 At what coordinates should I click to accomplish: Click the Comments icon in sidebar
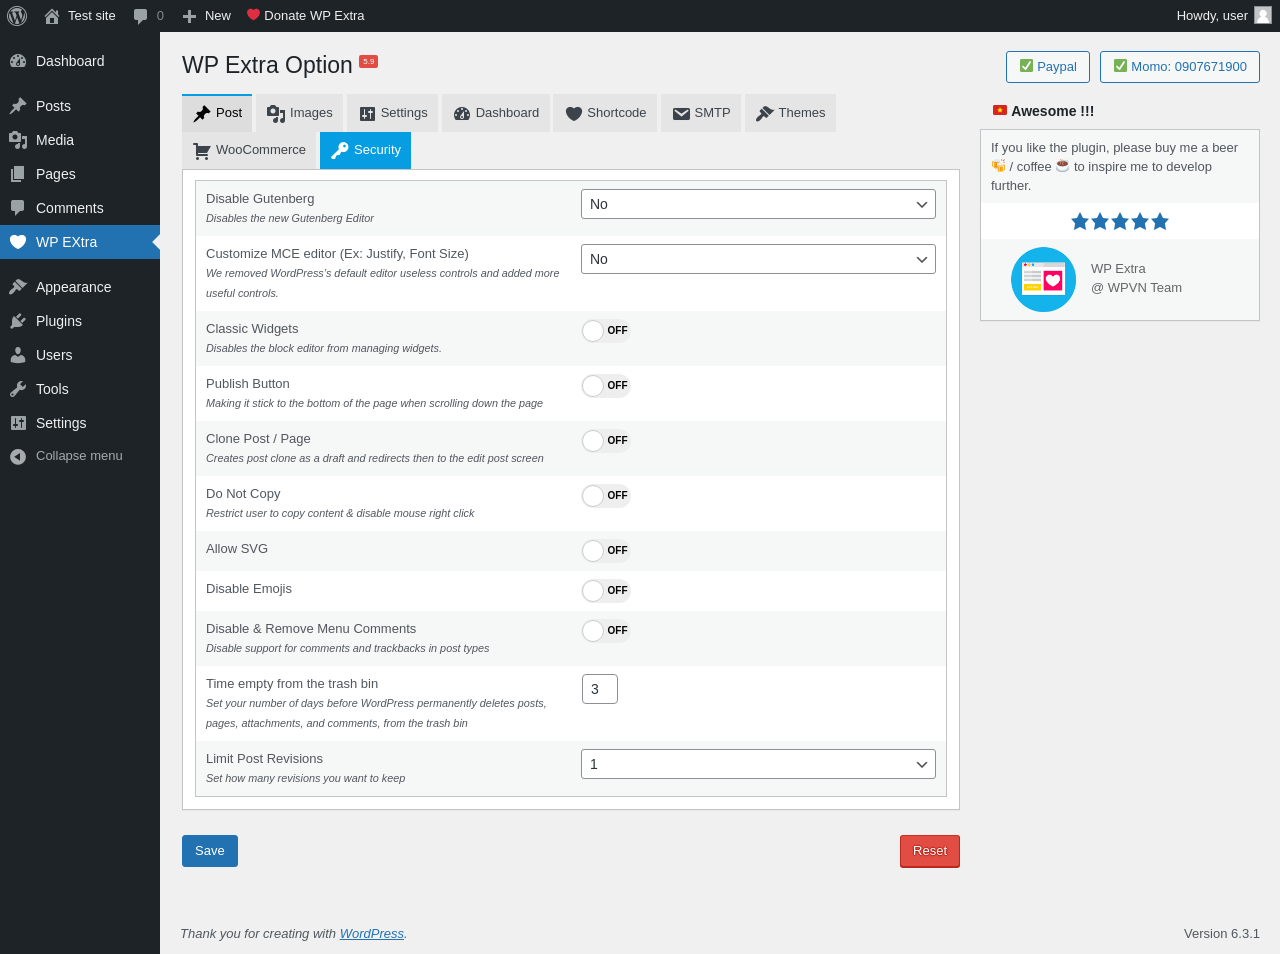18,208
